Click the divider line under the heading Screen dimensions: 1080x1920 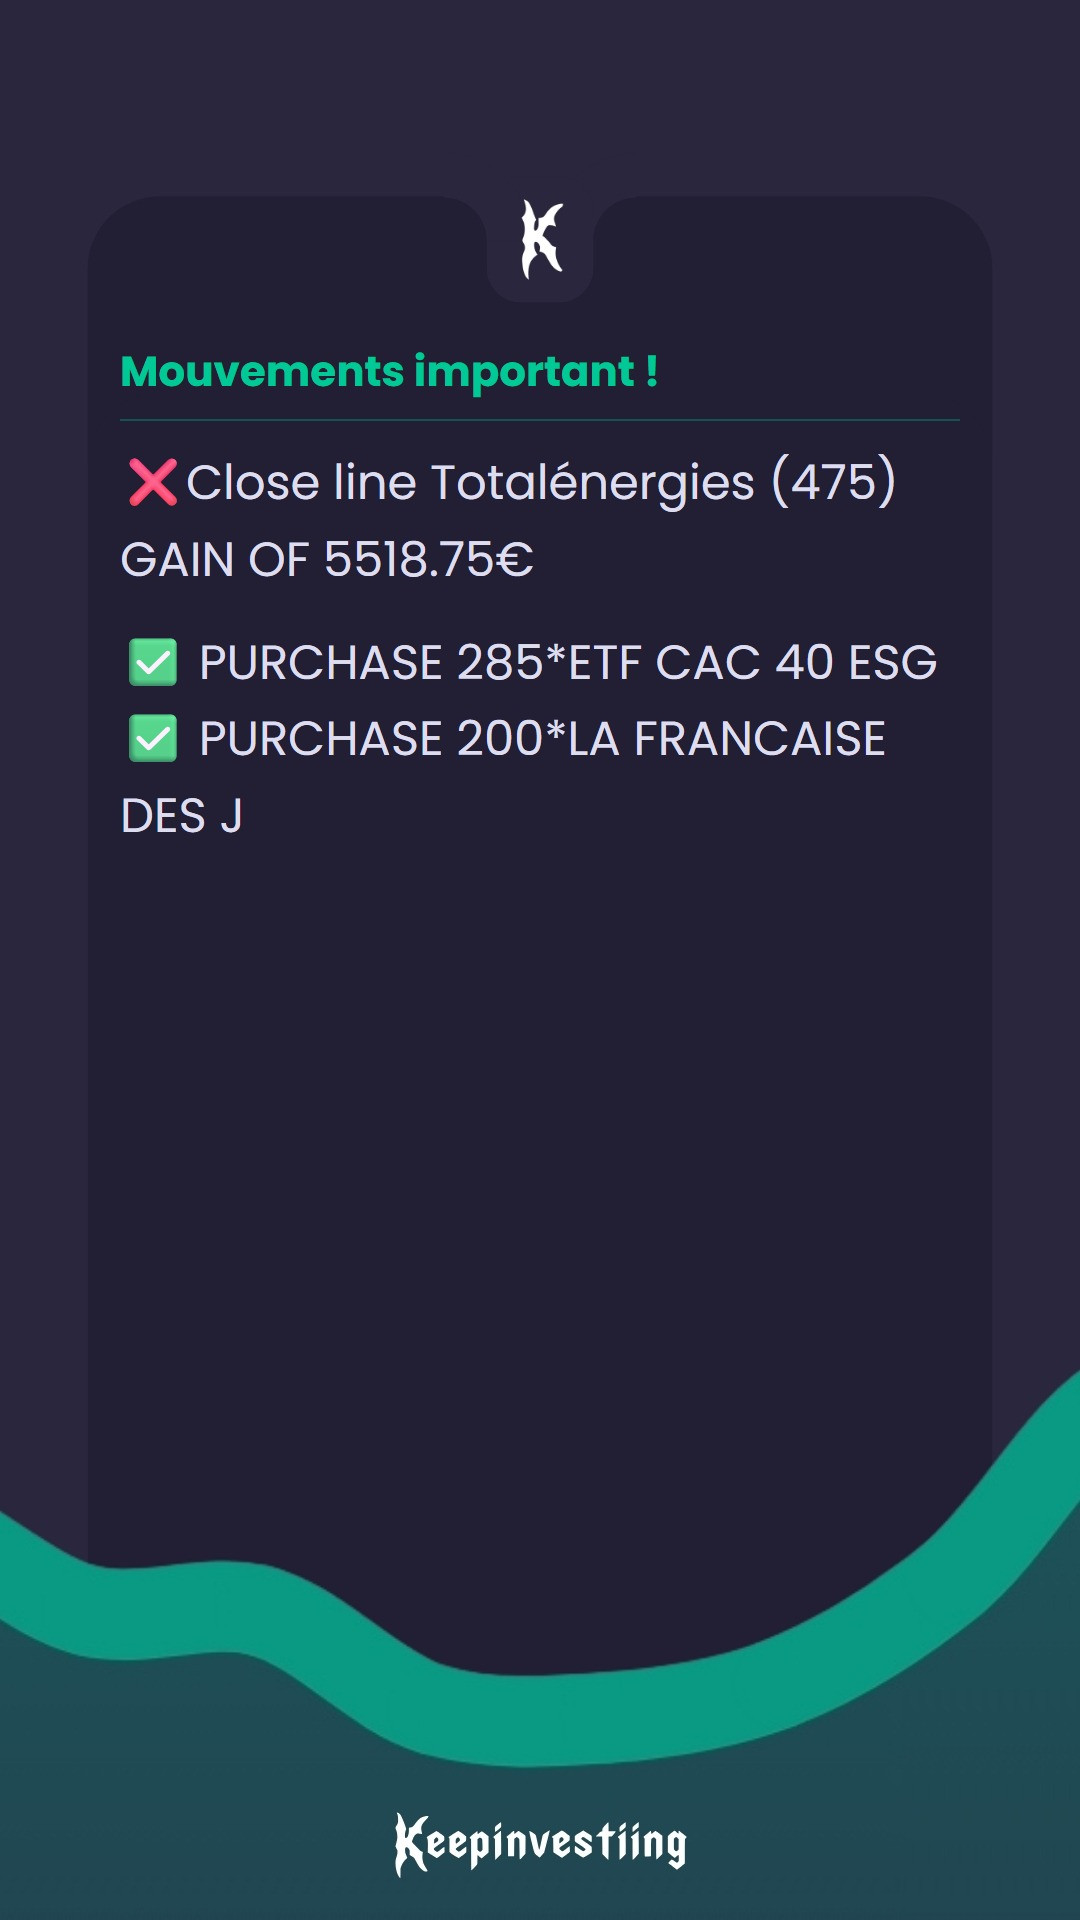(x=540, y=420)
